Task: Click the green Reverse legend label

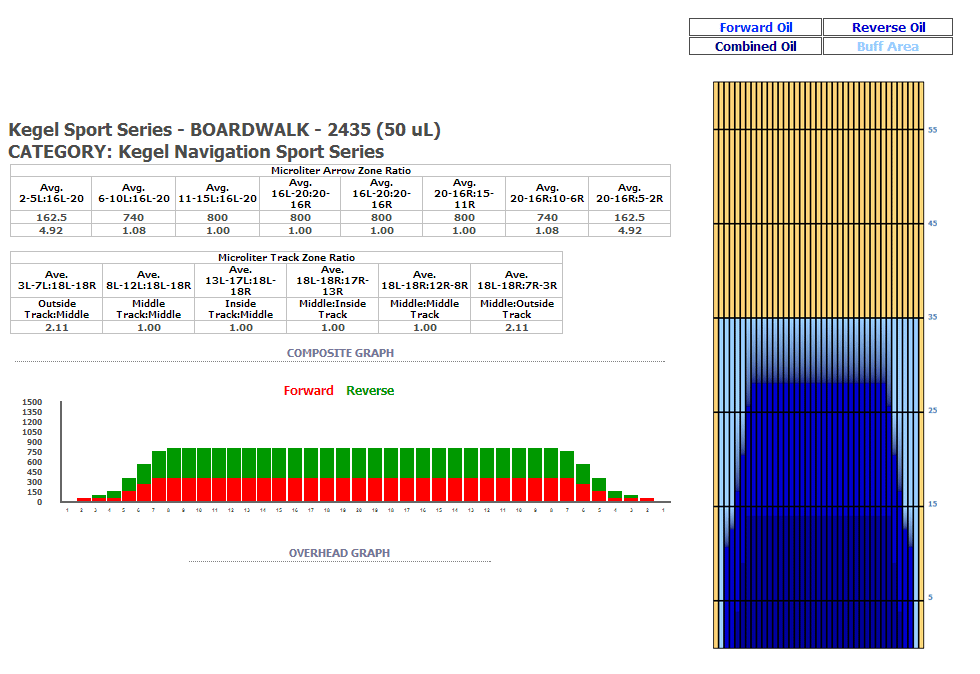Action: tap(370, 391)
